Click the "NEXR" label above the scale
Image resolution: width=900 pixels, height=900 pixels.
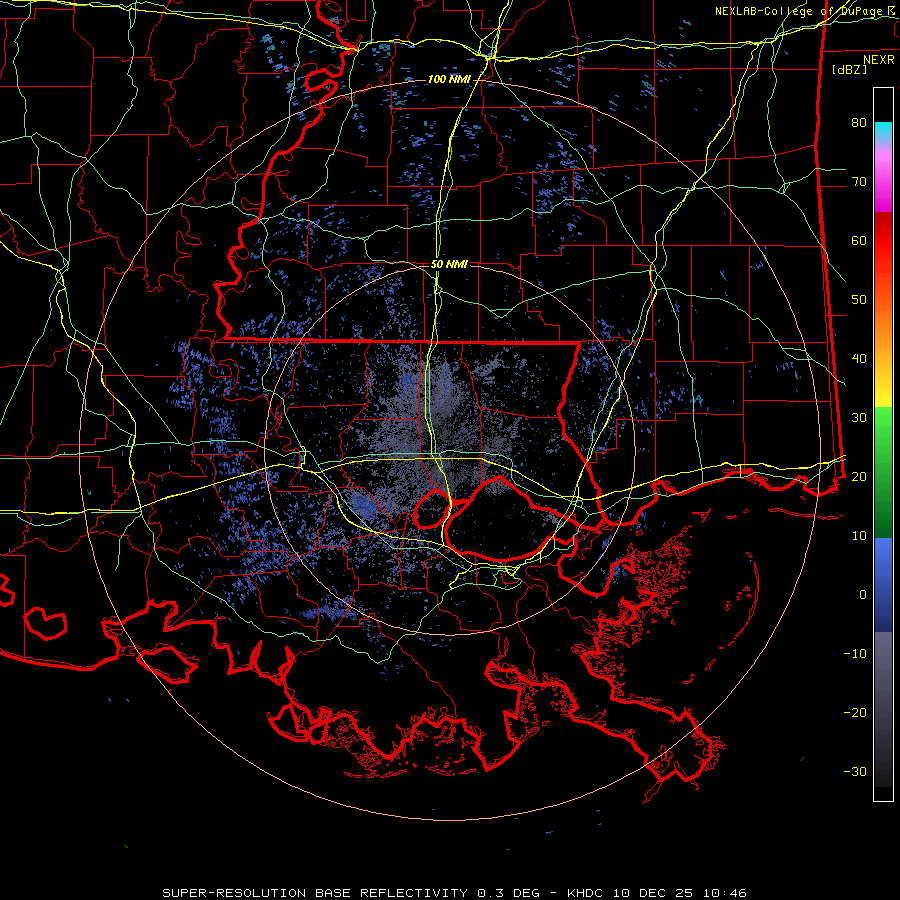pos(879,60)
